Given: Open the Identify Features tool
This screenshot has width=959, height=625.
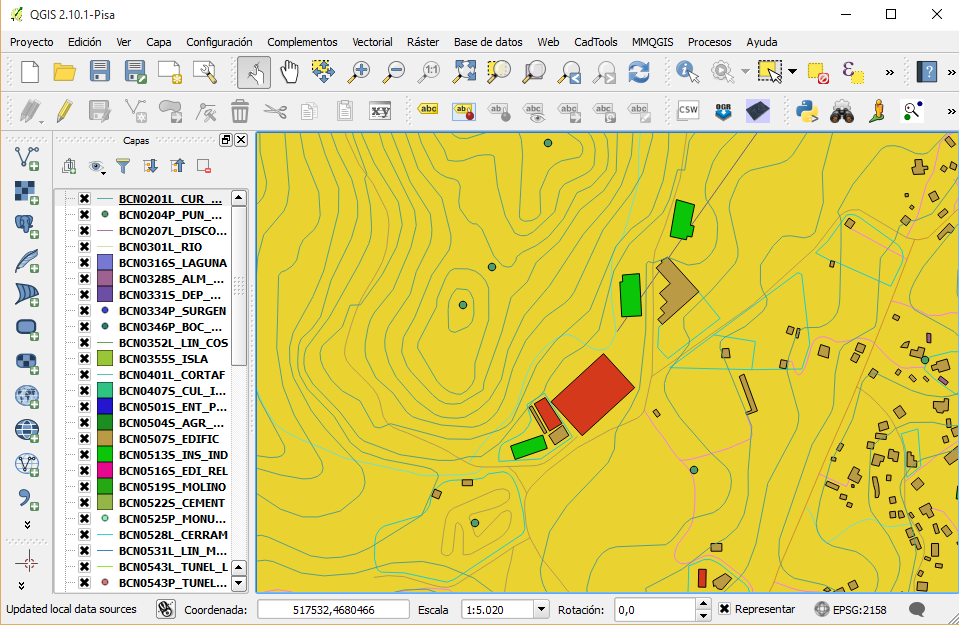Looking at the screenshot, I should pos(686,72).
